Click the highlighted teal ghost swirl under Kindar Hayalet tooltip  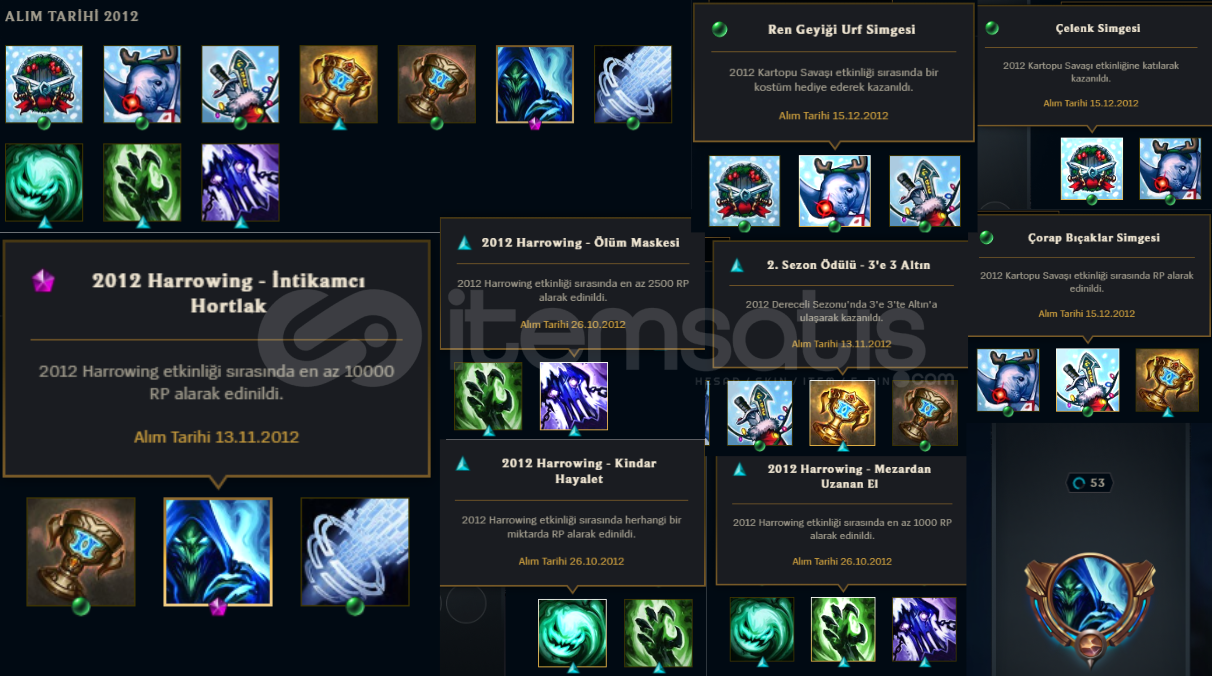[x=572, y=633]
